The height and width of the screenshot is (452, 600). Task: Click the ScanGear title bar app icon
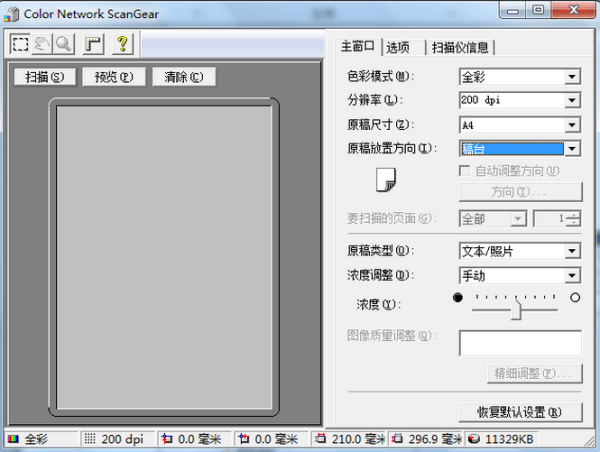(x=11, y=14)
